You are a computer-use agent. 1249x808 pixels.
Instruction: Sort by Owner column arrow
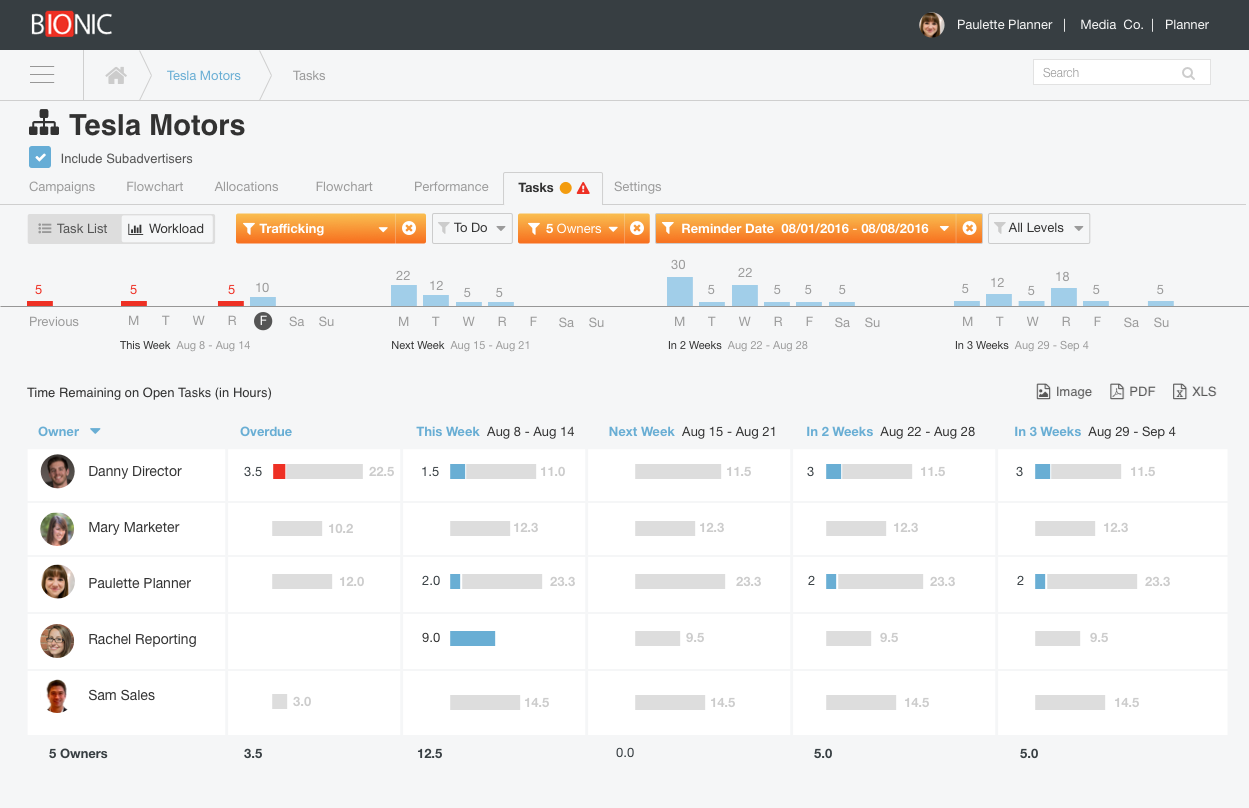coord(96,432)
